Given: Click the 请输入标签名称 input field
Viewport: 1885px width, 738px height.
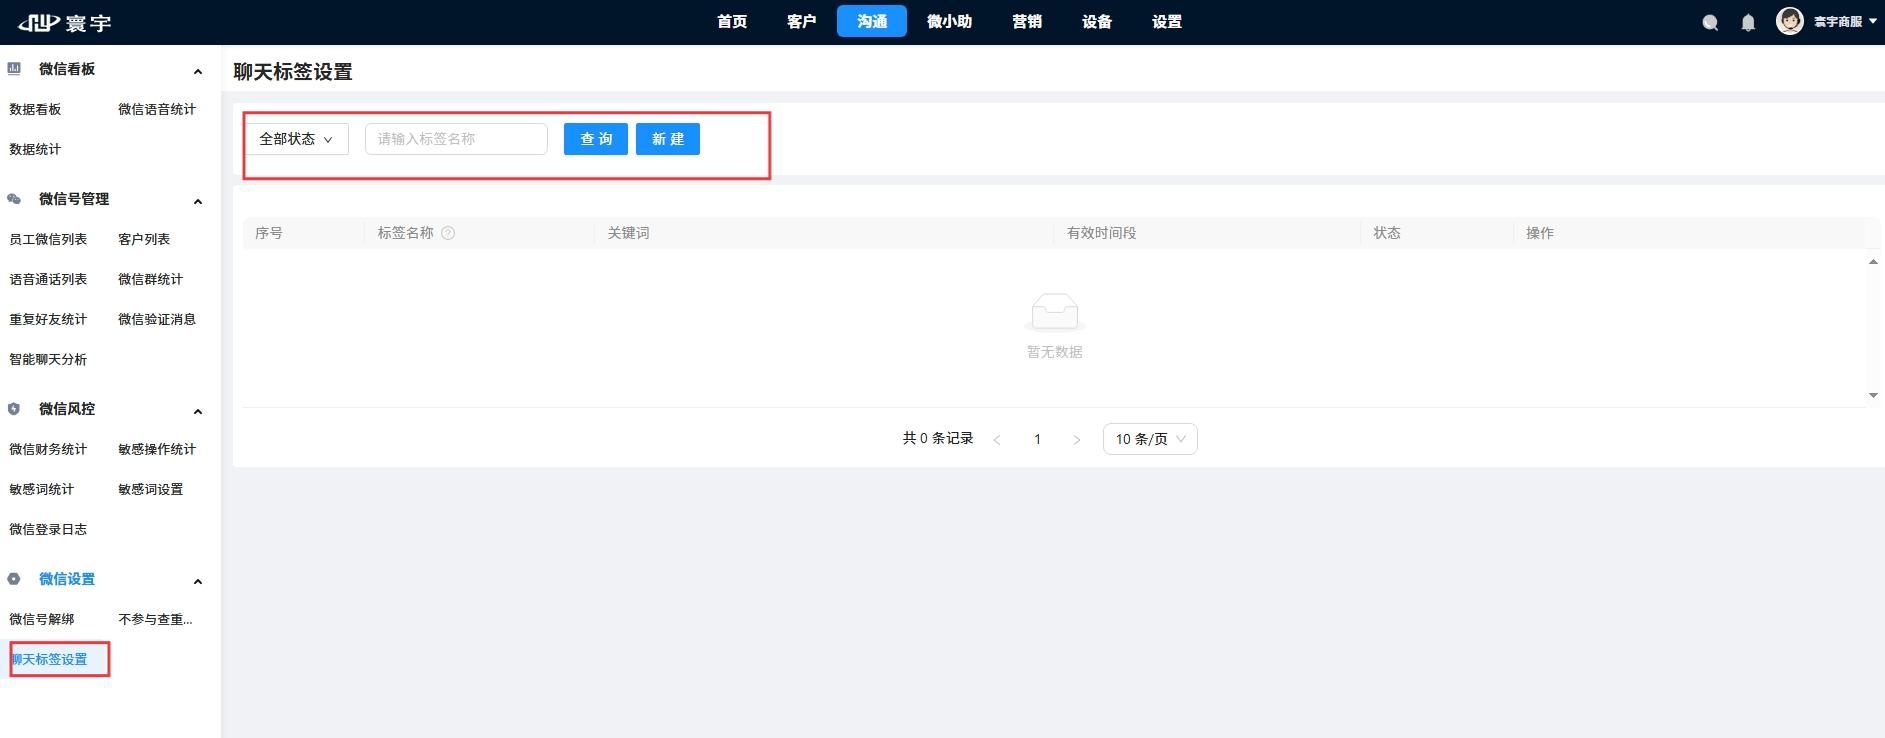Looking at the screenshot, I should (456, 139).
